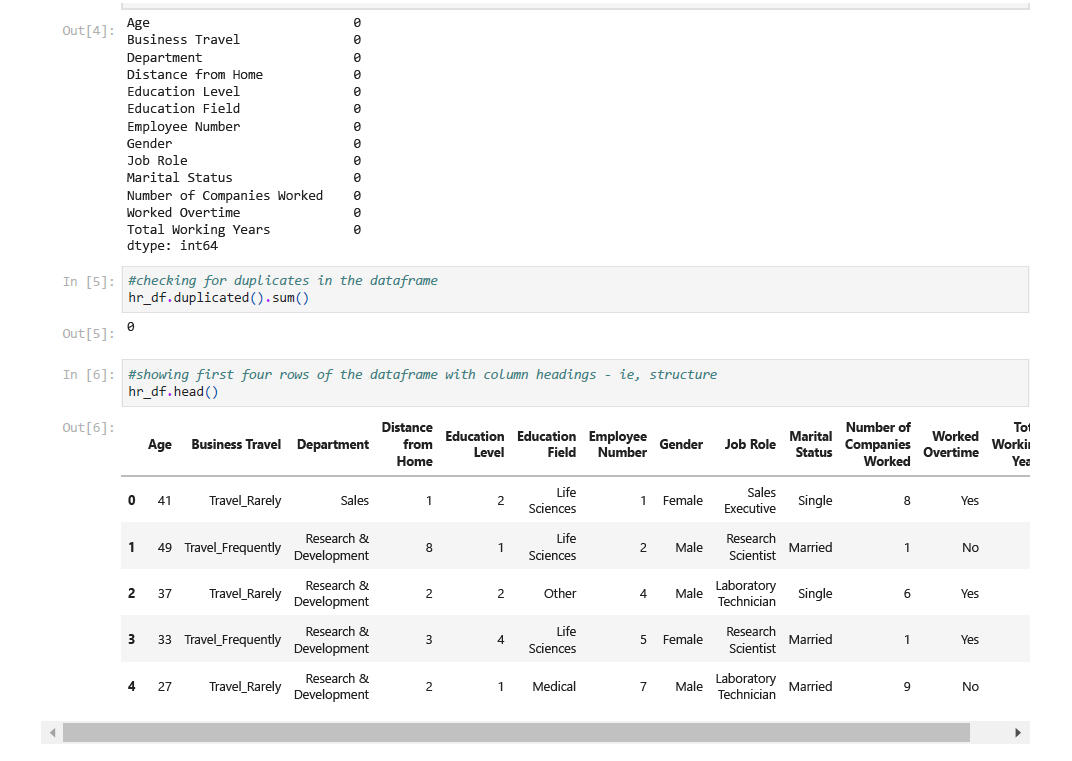The height and width of the screenshot is (761, 1072).
Task: Click the '#checking for duplicates' comment
Action: [282, 280]
